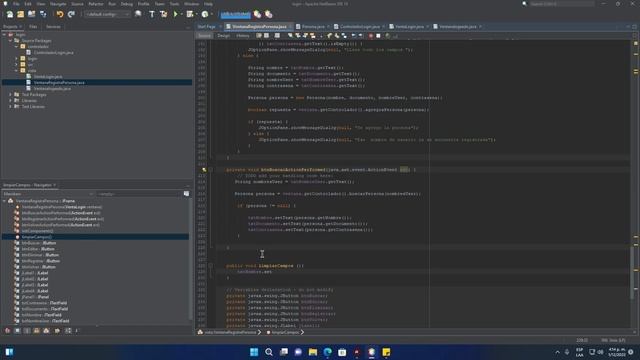Collapse the controlador package node
The height and width of the screenshot is (360, 640).
click(17, 47)
